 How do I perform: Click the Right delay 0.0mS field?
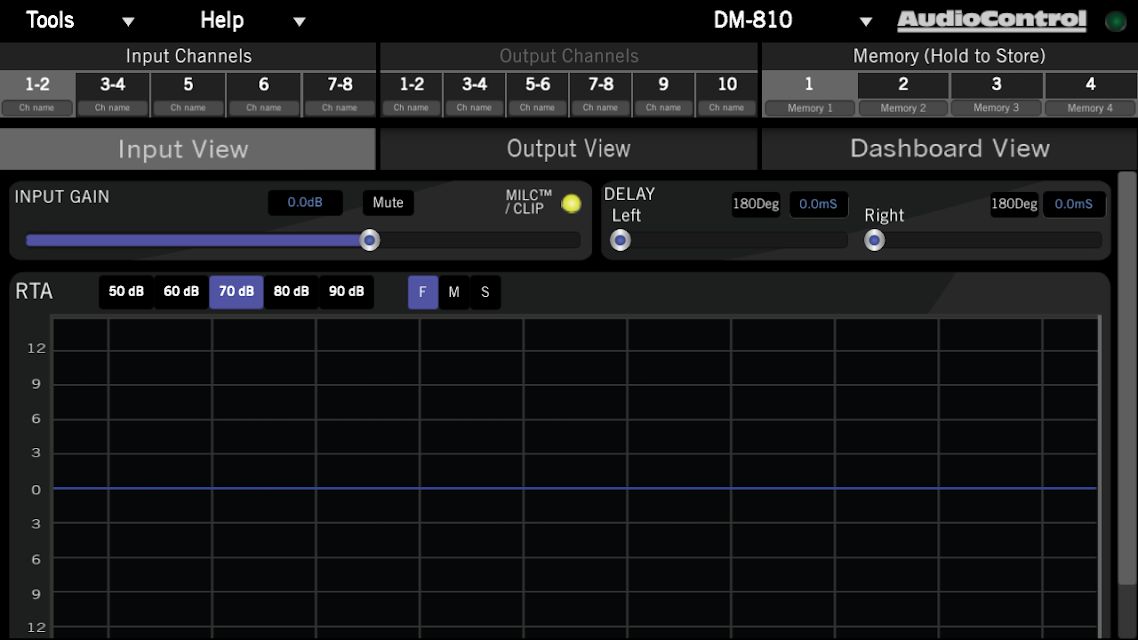1074,204
